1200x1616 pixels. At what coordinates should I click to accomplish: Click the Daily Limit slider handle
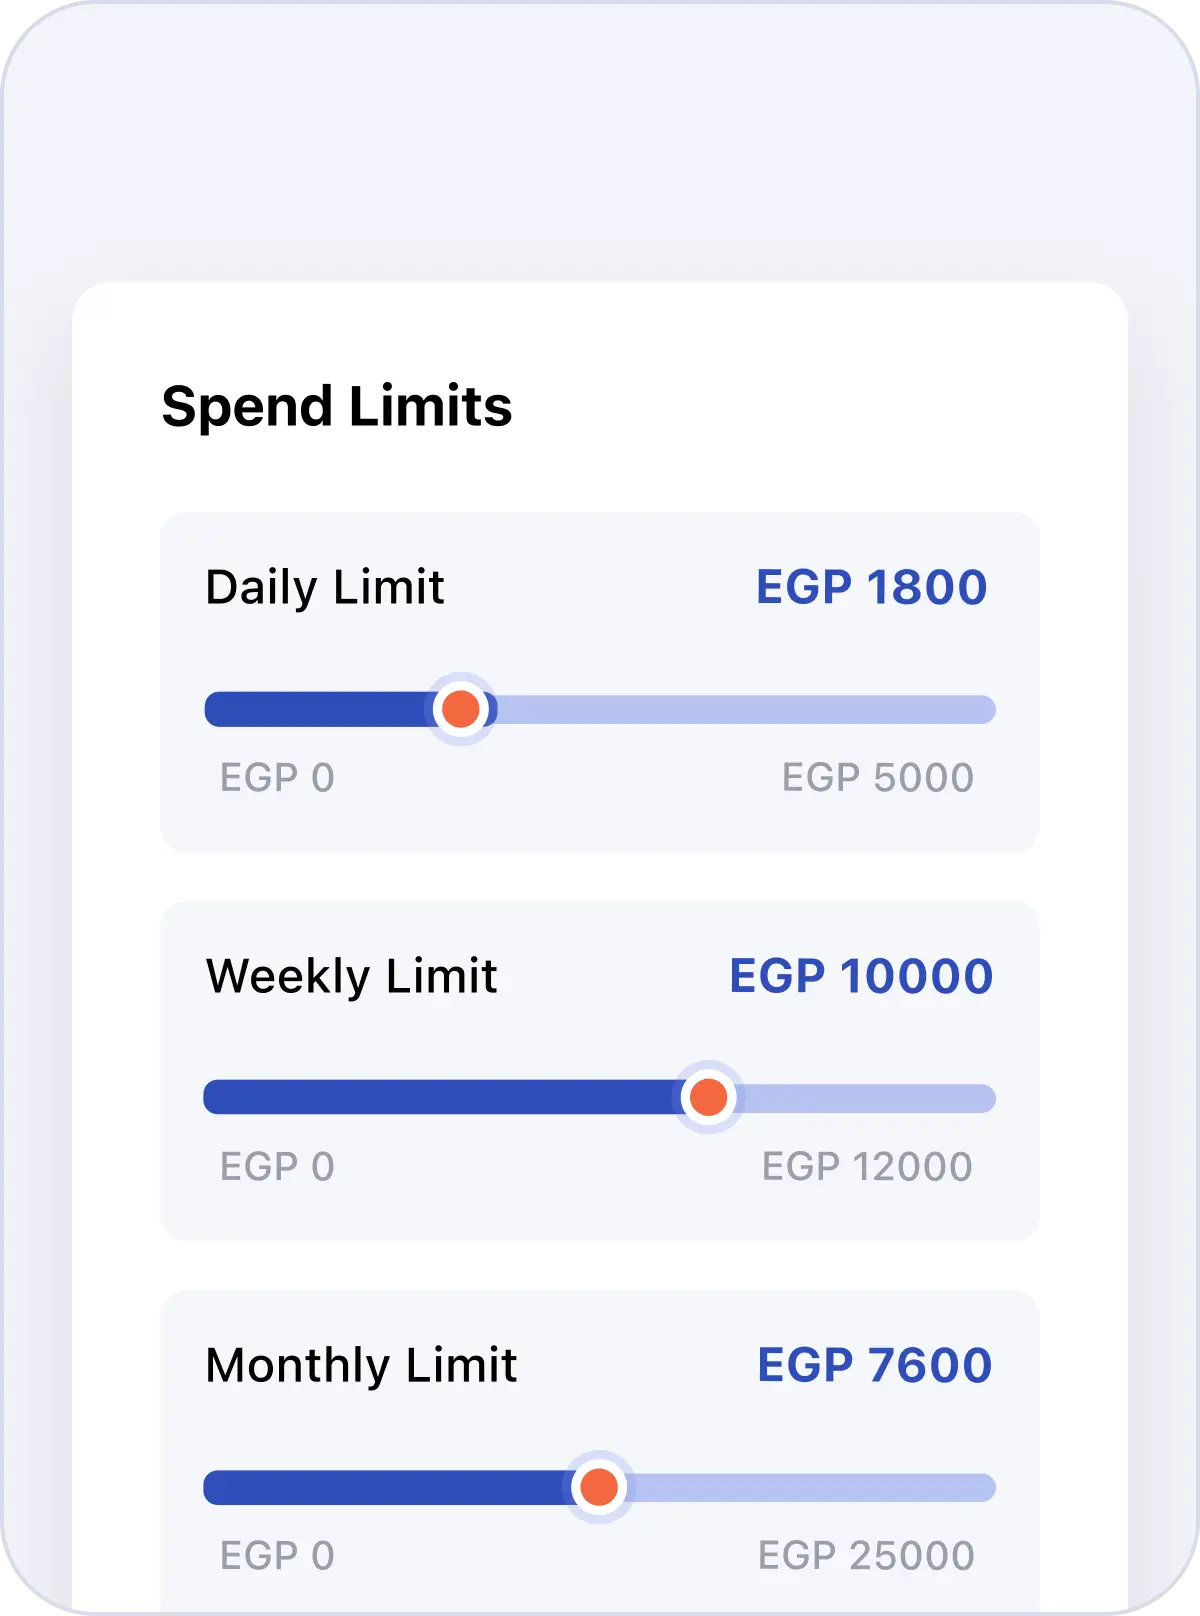[461, 709]
